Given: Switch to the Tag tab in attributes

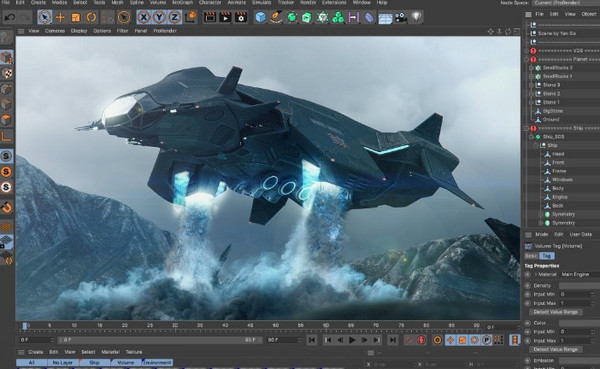Looking at the screenshot, I should (547, 256).
